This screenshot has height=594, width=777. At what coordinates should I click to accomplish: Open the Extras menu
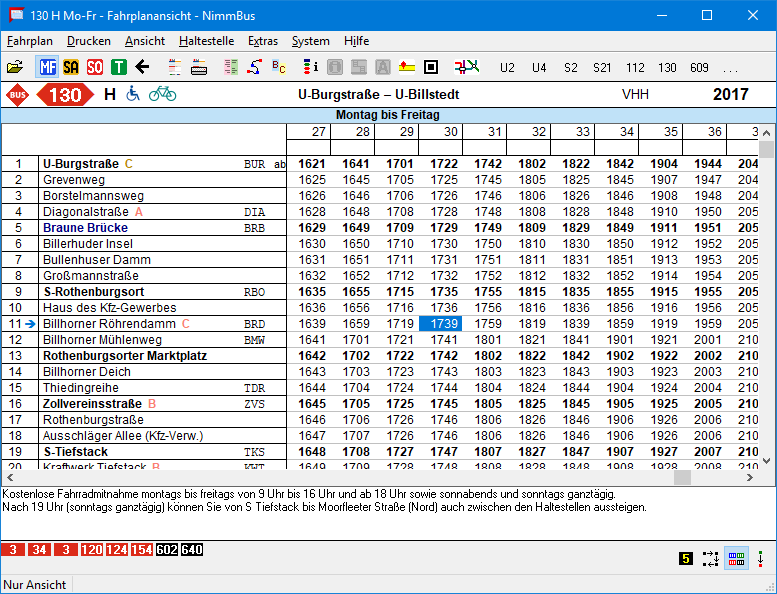pos(263,41)
